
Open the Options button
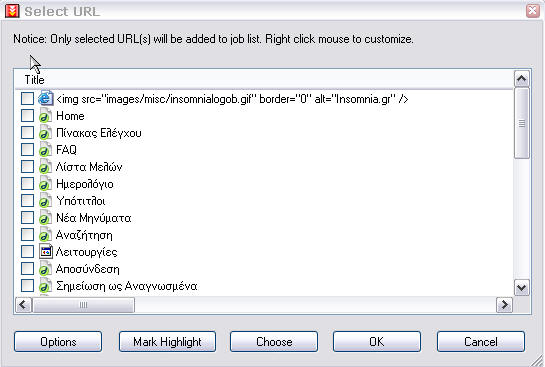58,342
